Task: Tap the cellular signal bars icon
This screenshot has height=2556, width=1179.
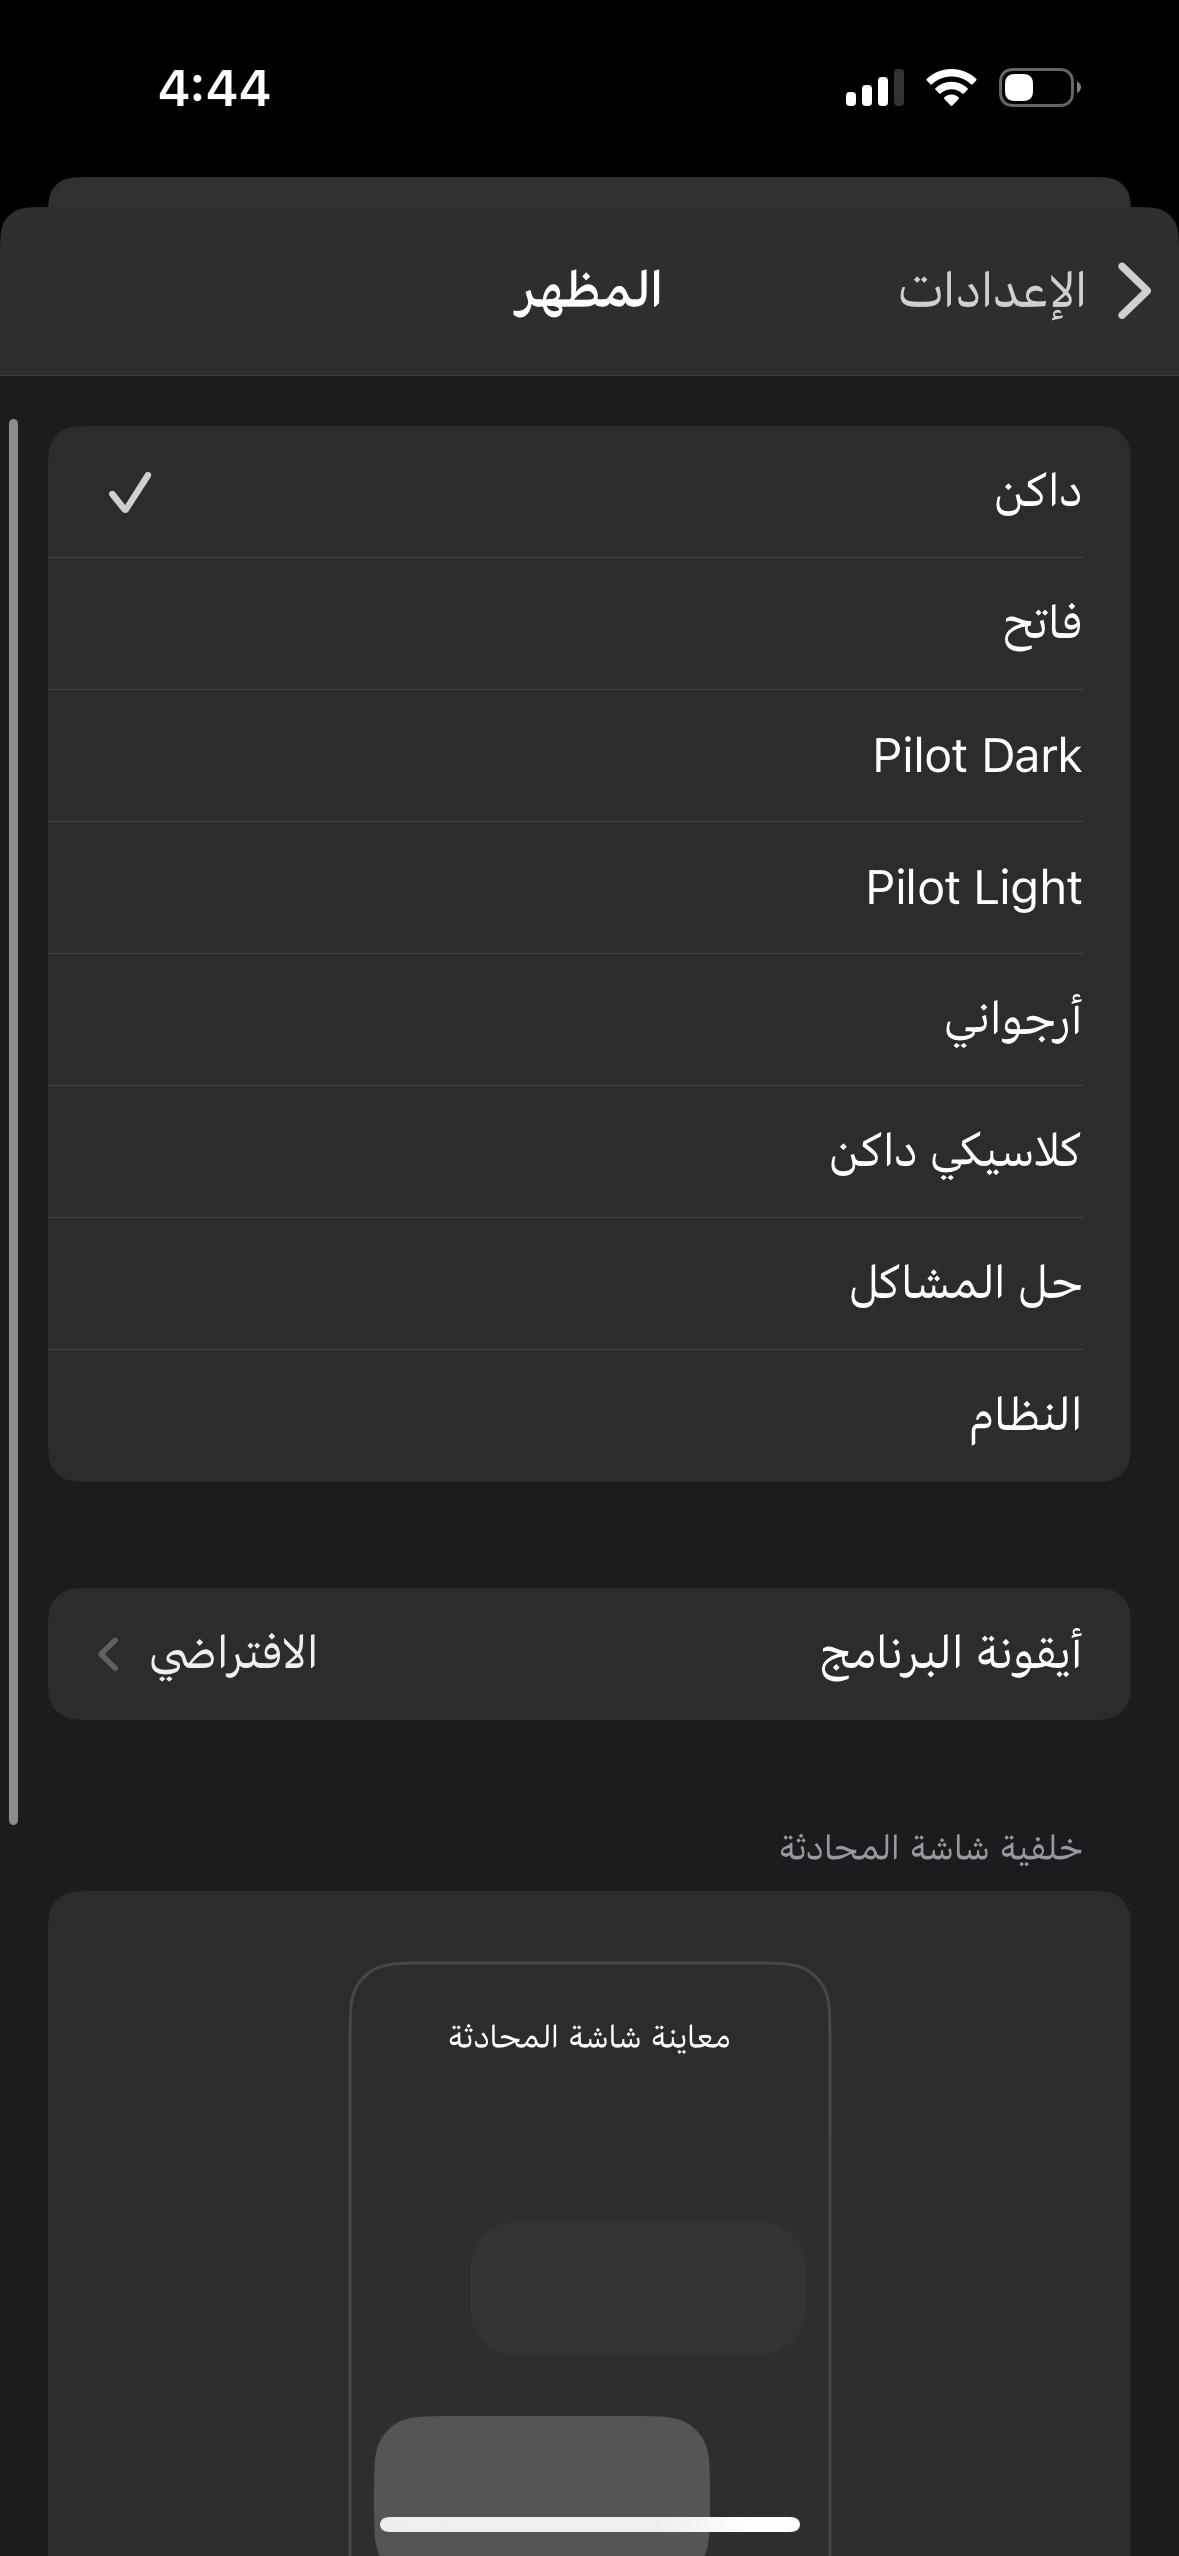Action: coord(873,90)
